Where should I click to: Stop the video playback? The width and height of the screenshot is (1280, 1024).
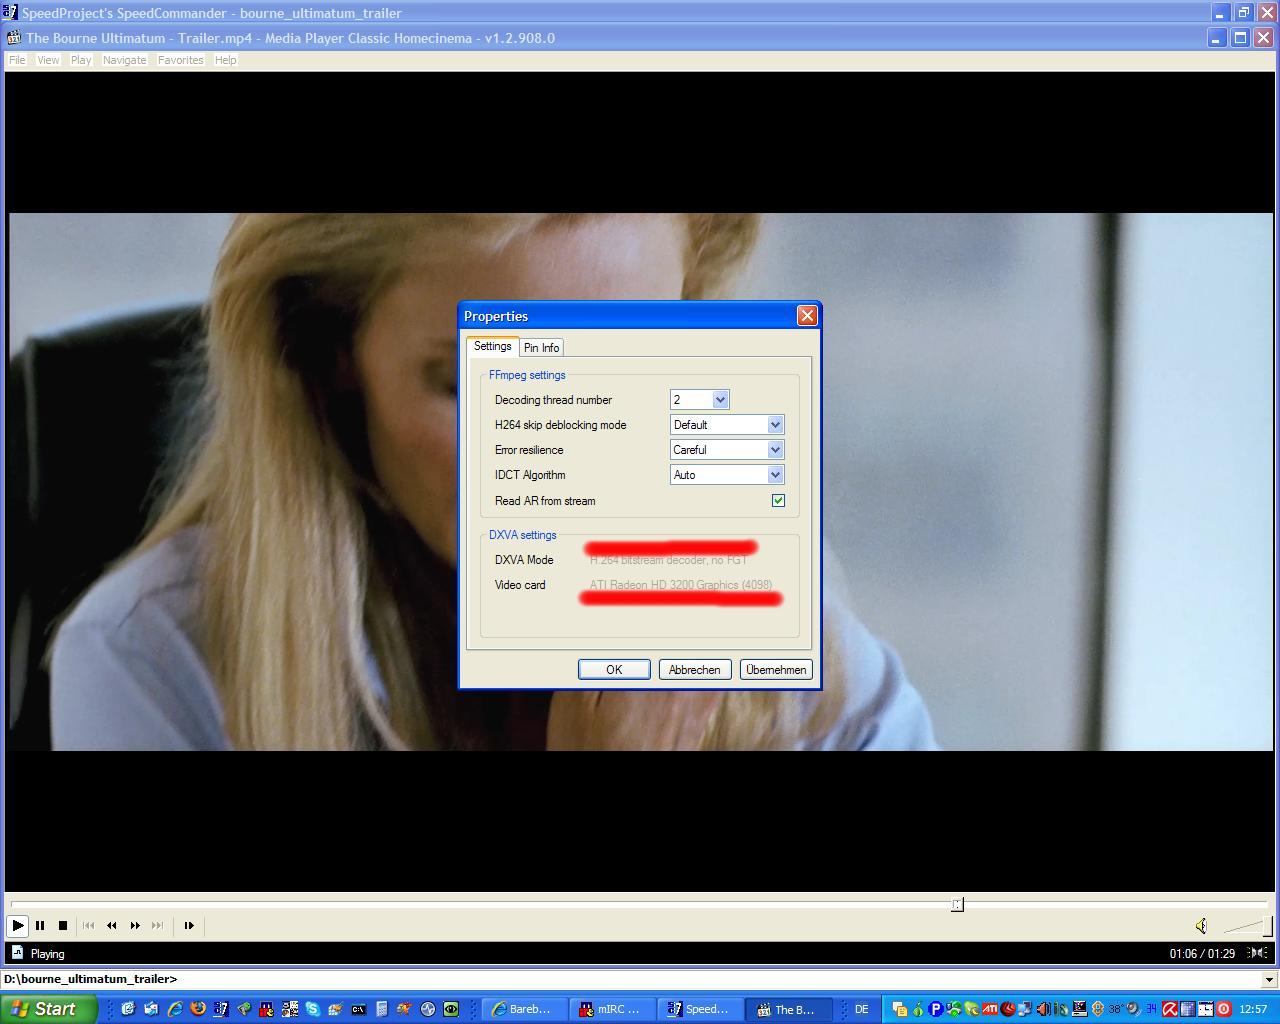[x=62, y=925]
